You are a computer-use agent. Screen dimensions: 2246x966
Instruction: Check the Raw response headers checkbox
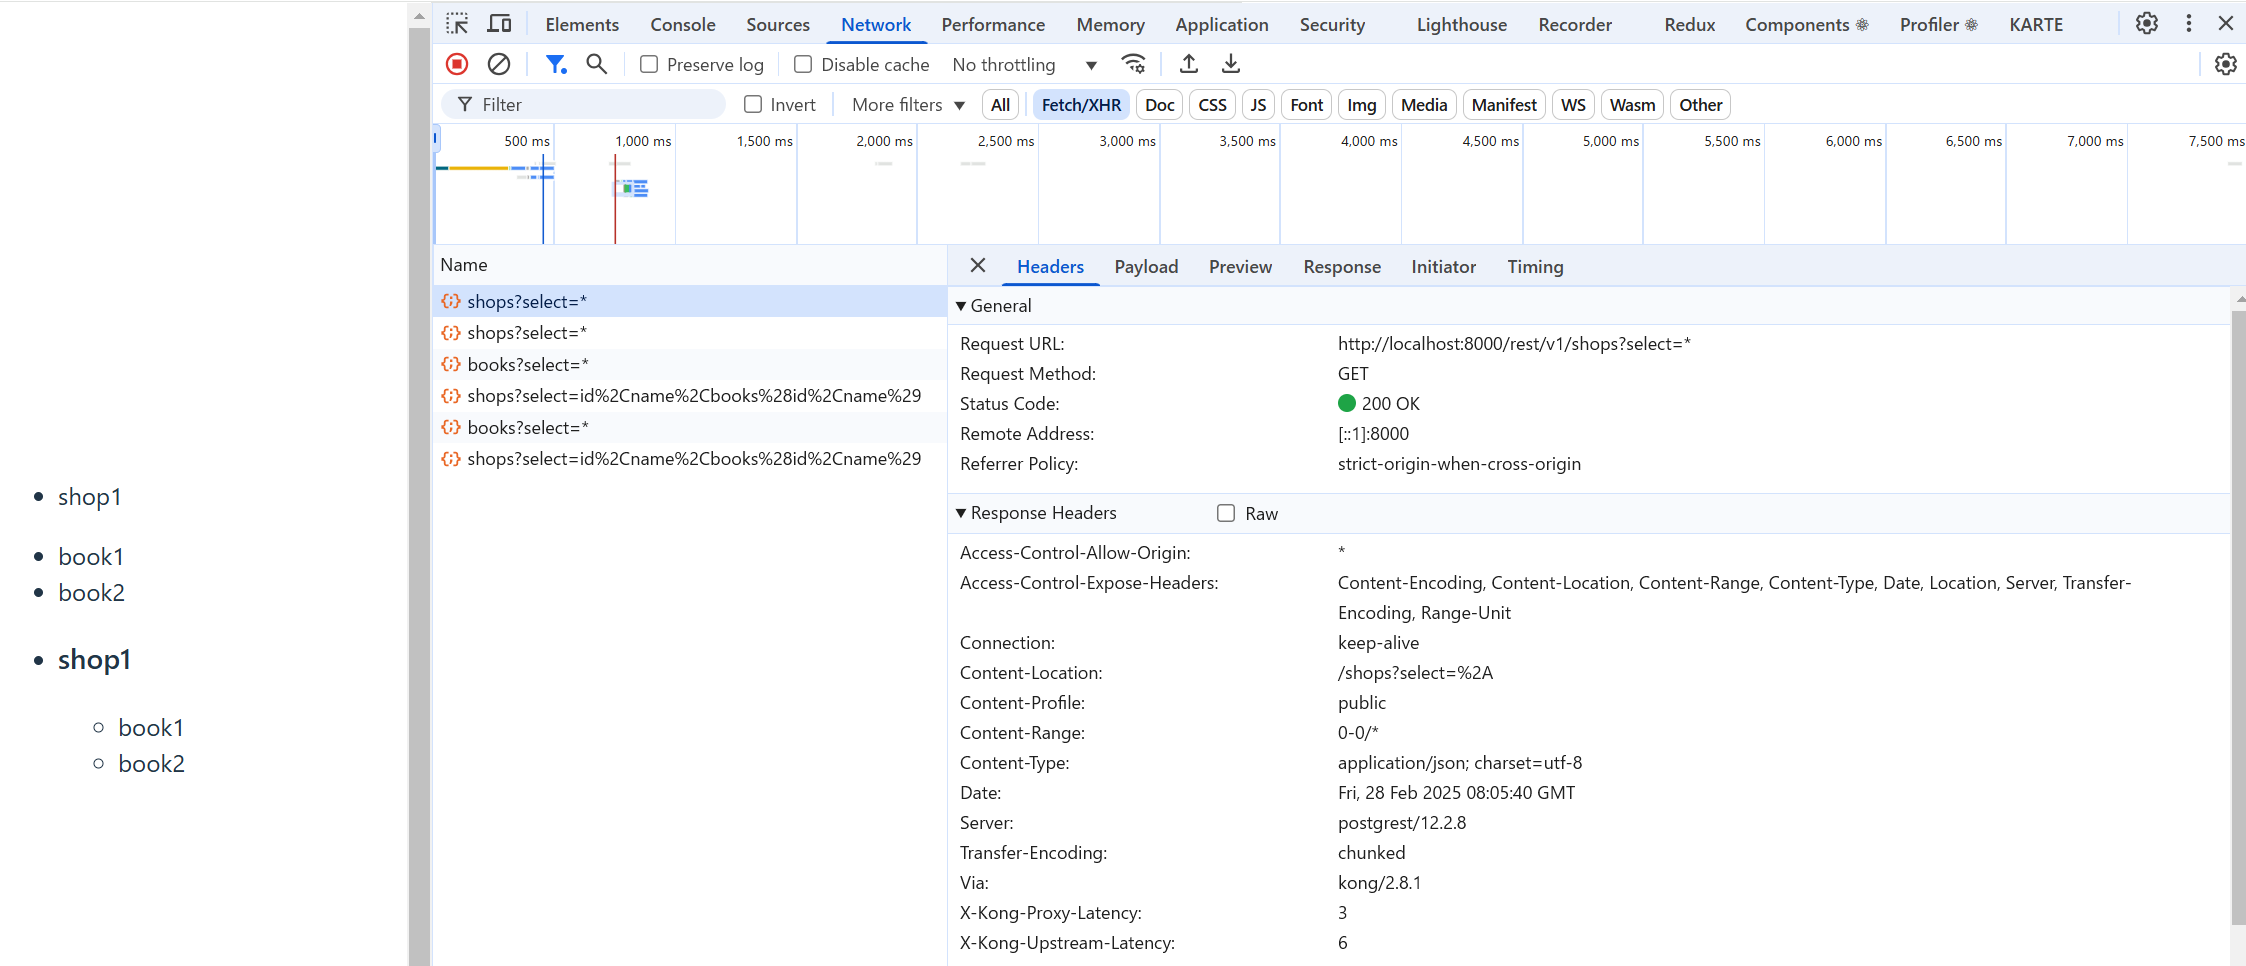pyautogui.click(x=1225, y=512)
